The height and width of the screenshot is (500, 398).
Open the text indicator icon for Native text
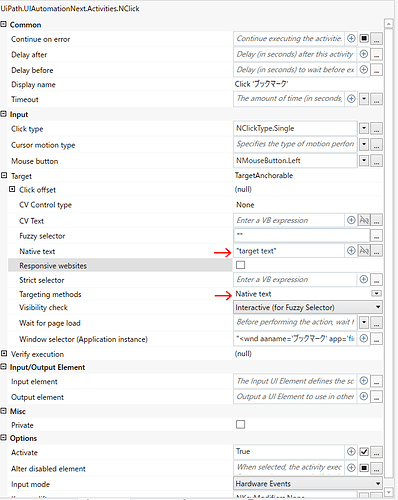364,251
